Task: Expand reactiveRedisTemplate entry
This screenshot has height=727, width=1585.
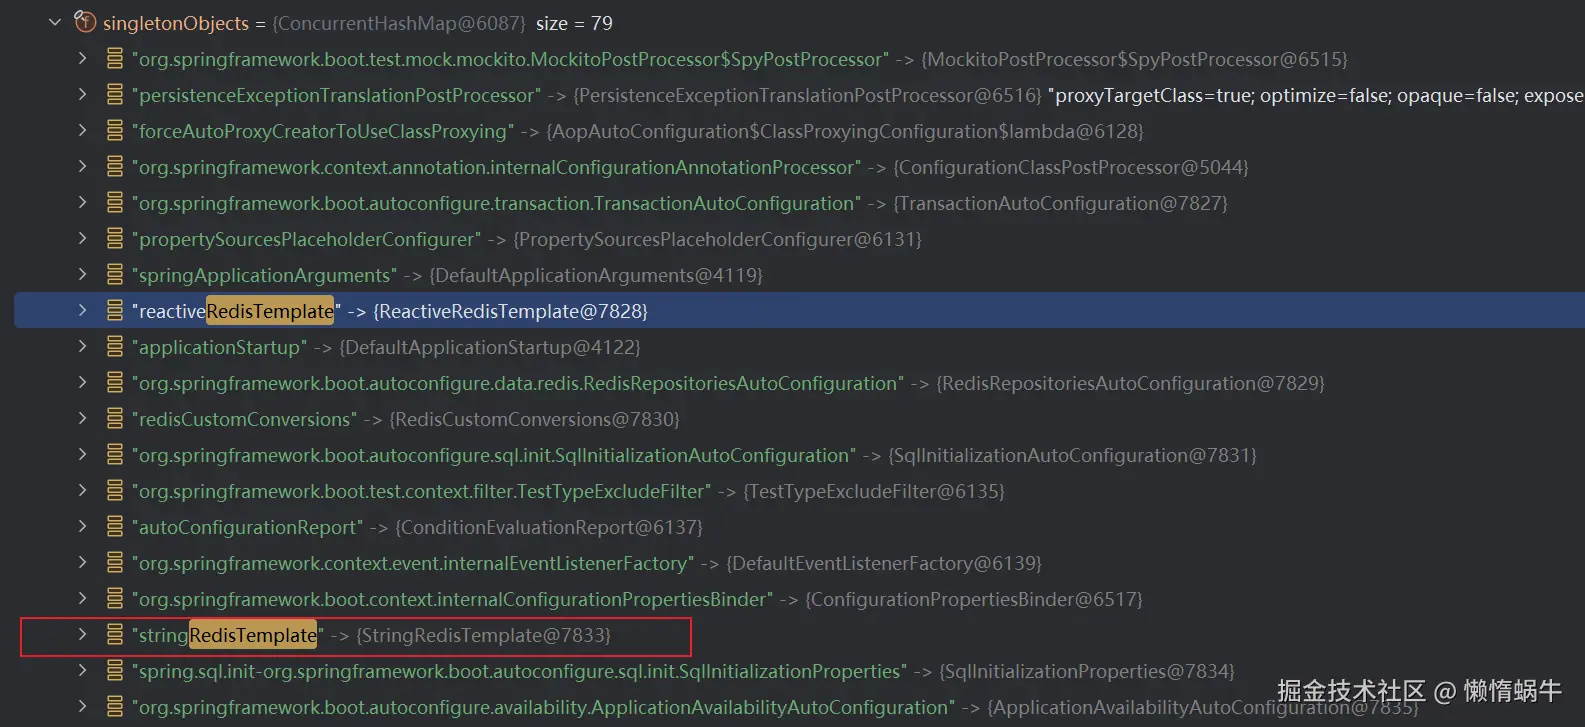Action: click(83, 310)
